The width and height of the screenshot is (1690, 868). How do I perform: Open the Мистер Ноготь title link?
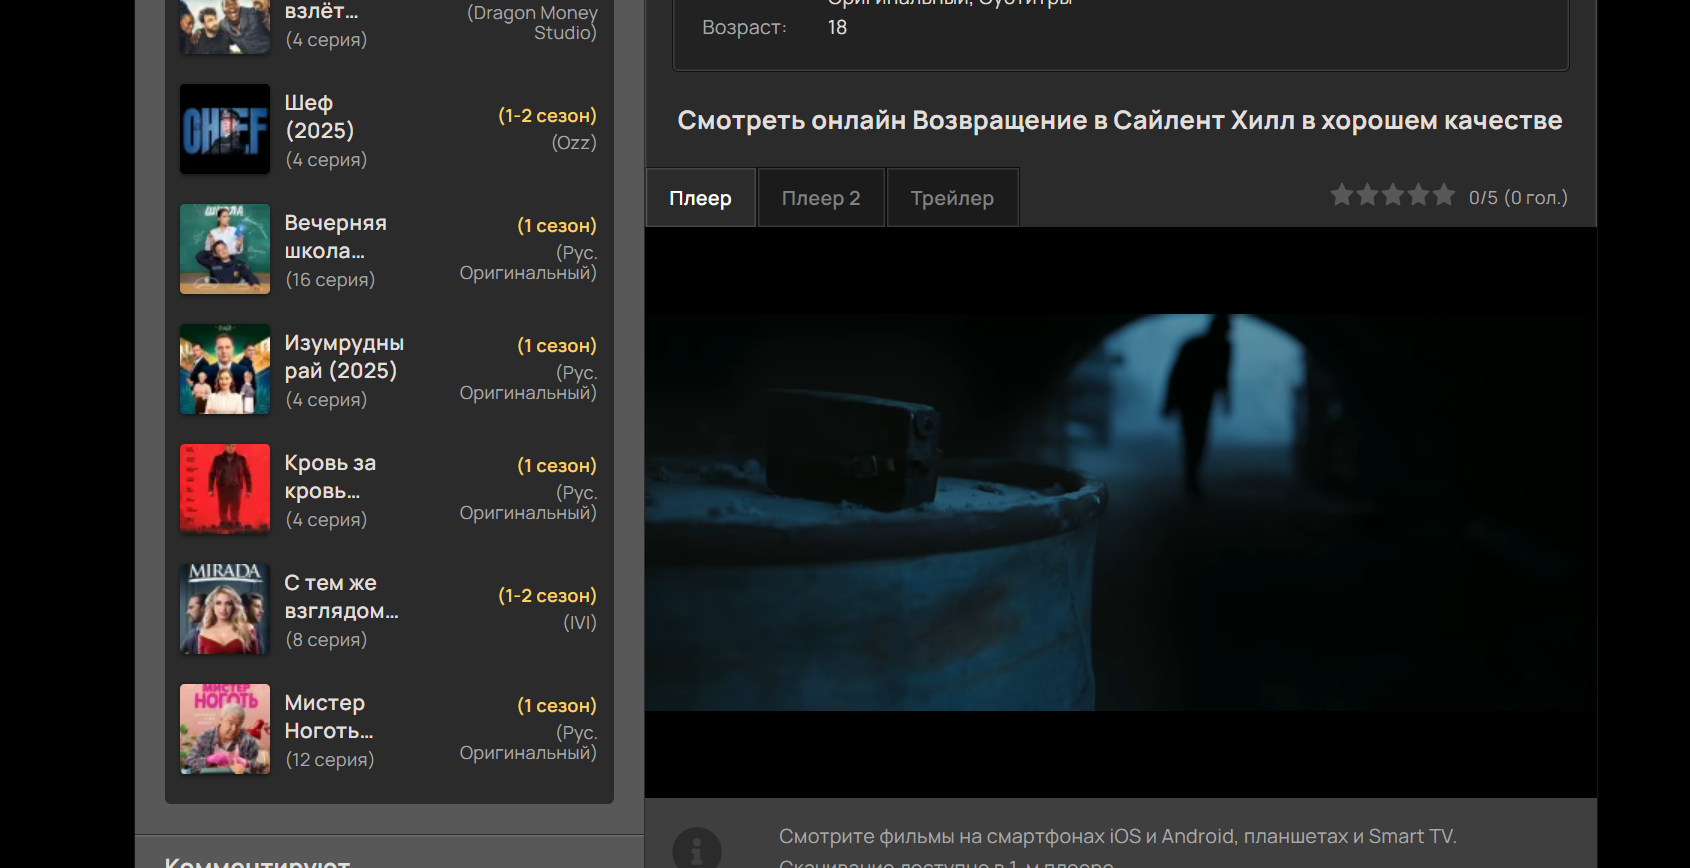(x=329, y=717)
